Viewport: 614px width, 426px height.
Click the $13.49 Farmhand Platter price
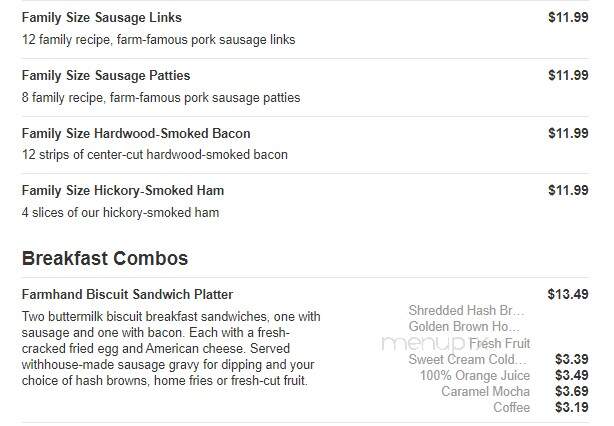pyautogui.click(x=568, y=294)
